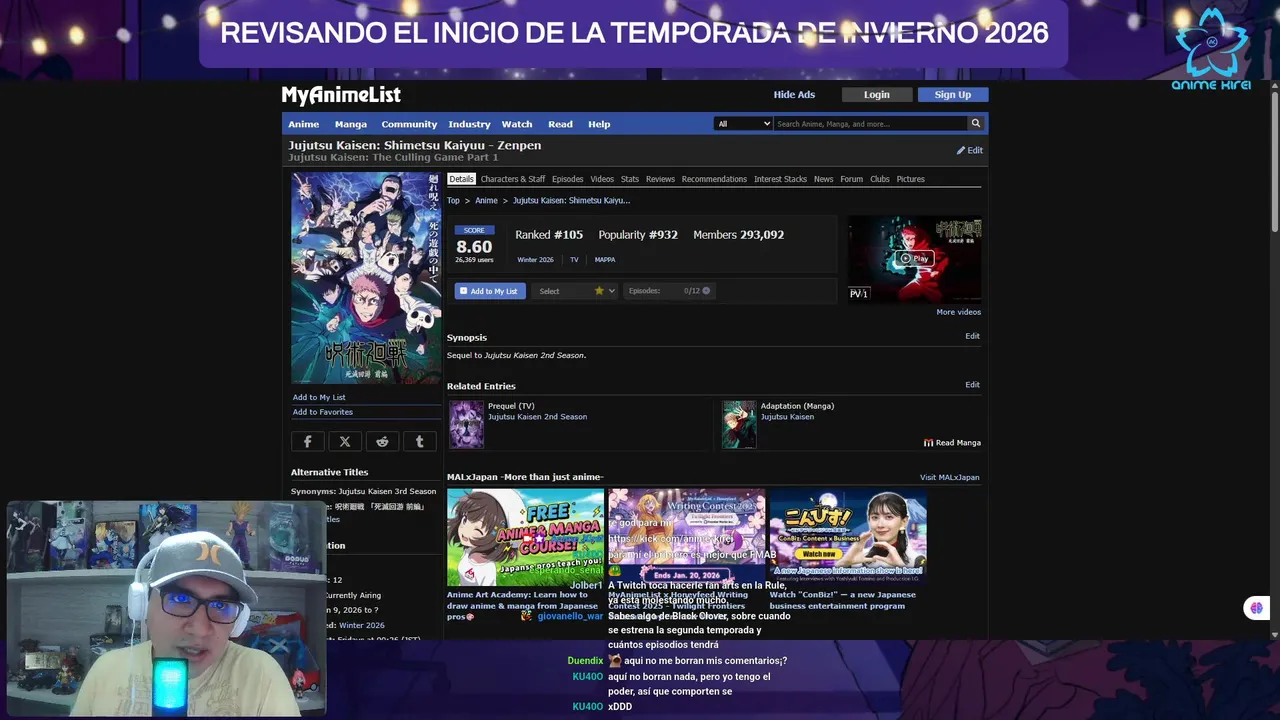Click the Hide Ads link
Image resolution: width=1280 pixels, height=720 pixels.
click(794, 95)
